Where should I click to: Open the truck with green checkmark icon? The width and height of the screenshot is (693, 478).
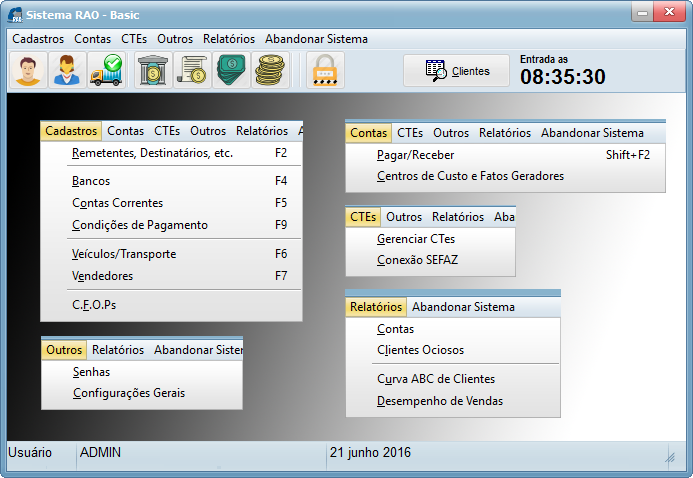coord(107,70)
